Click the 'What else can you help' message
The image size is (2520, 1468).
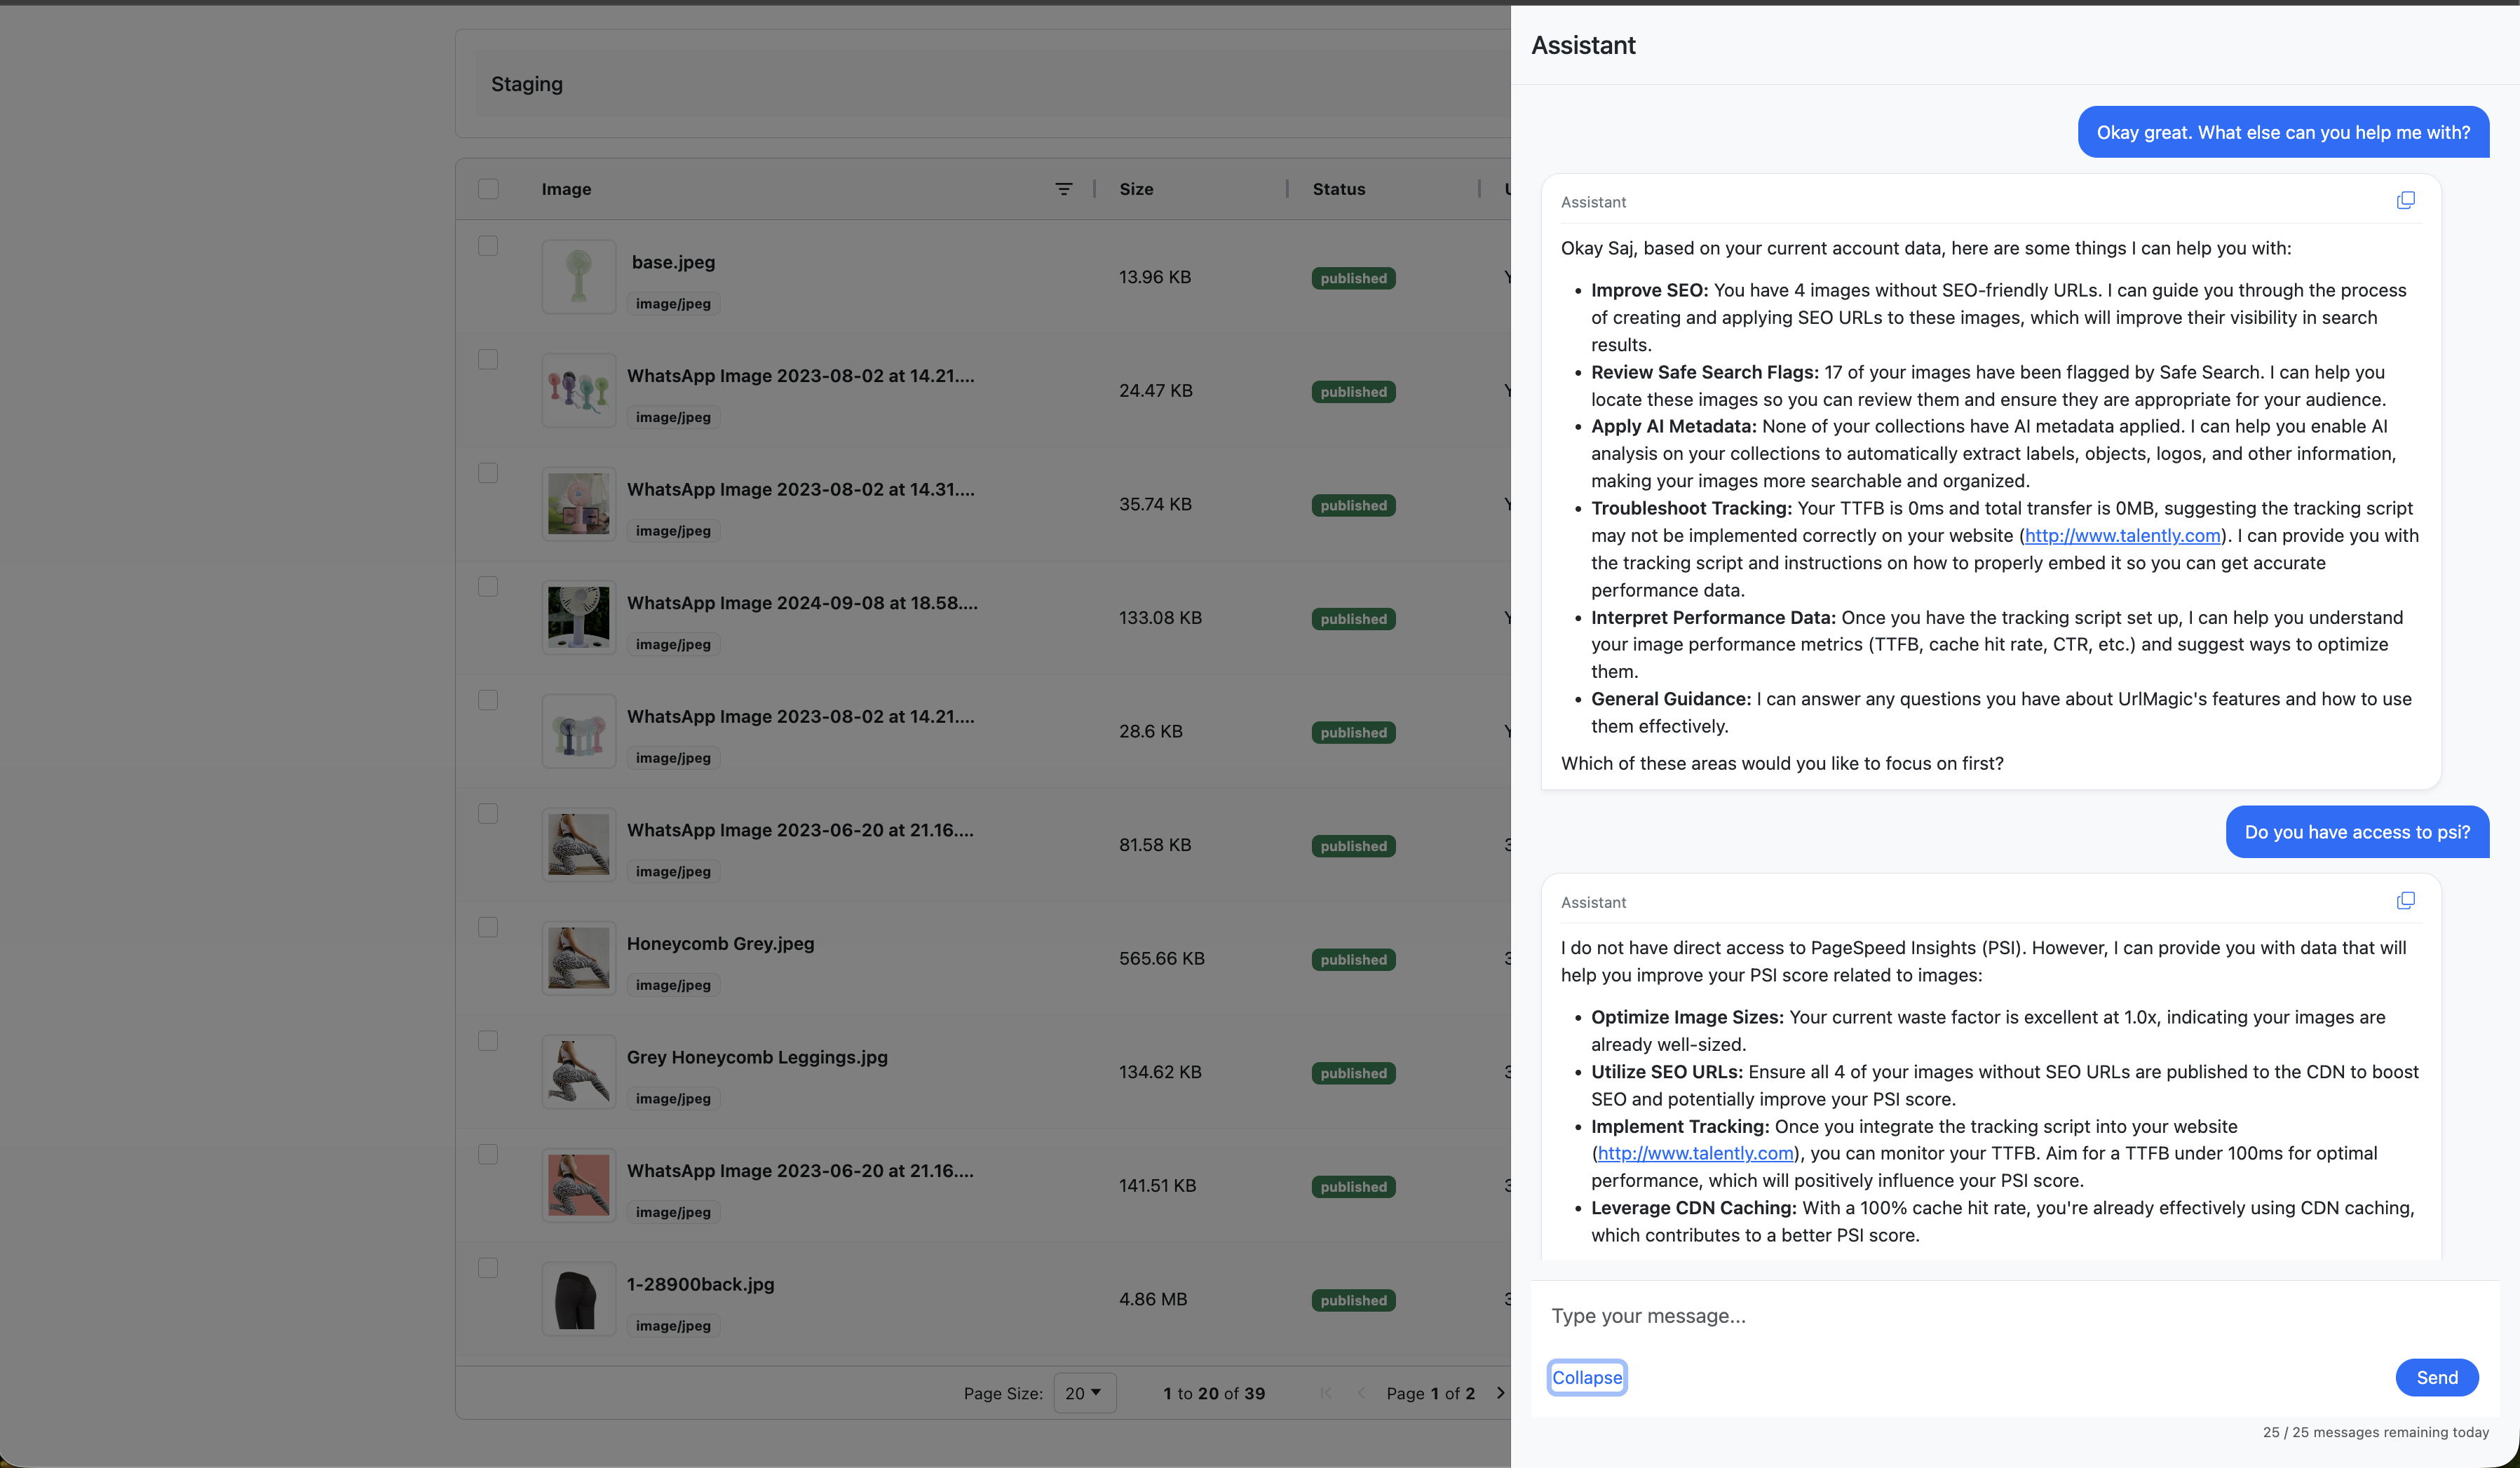[2283, 132]
